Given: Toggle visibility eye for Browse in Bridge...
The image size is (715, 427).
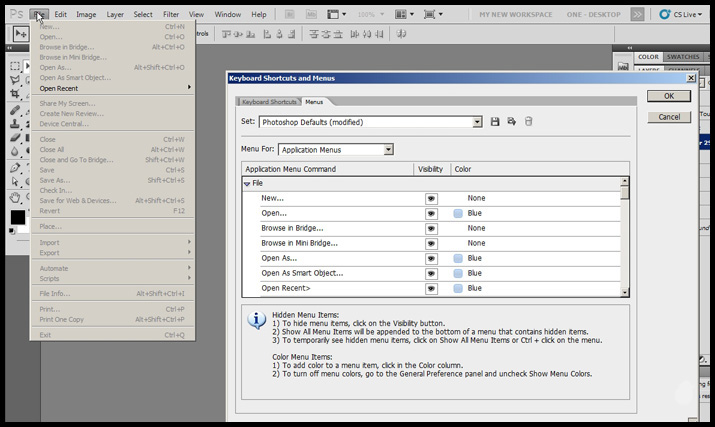Looking at the screenshot, I should coord(431,229).
